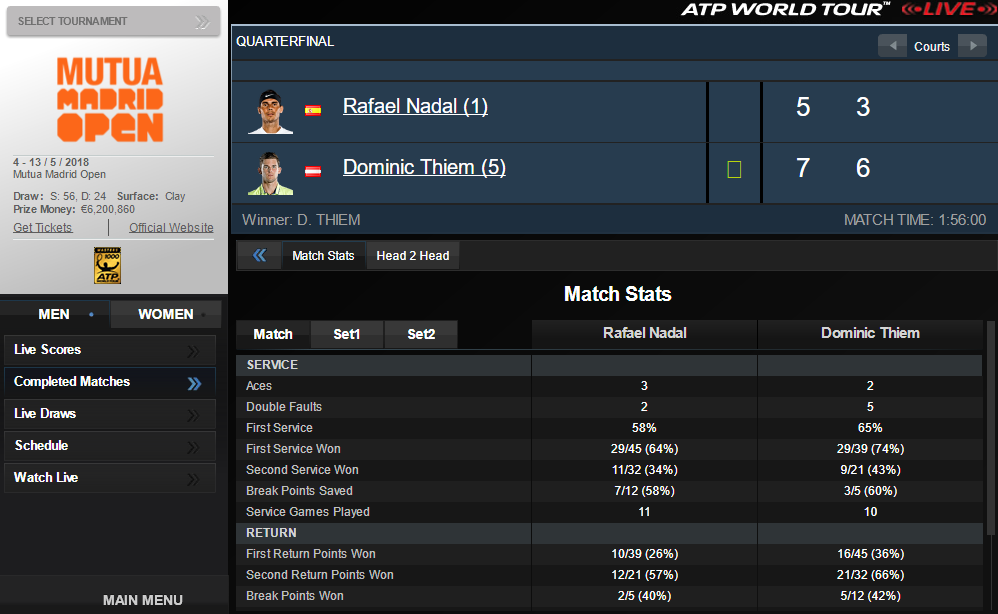Click the Austria flag icon

[313, 171]
